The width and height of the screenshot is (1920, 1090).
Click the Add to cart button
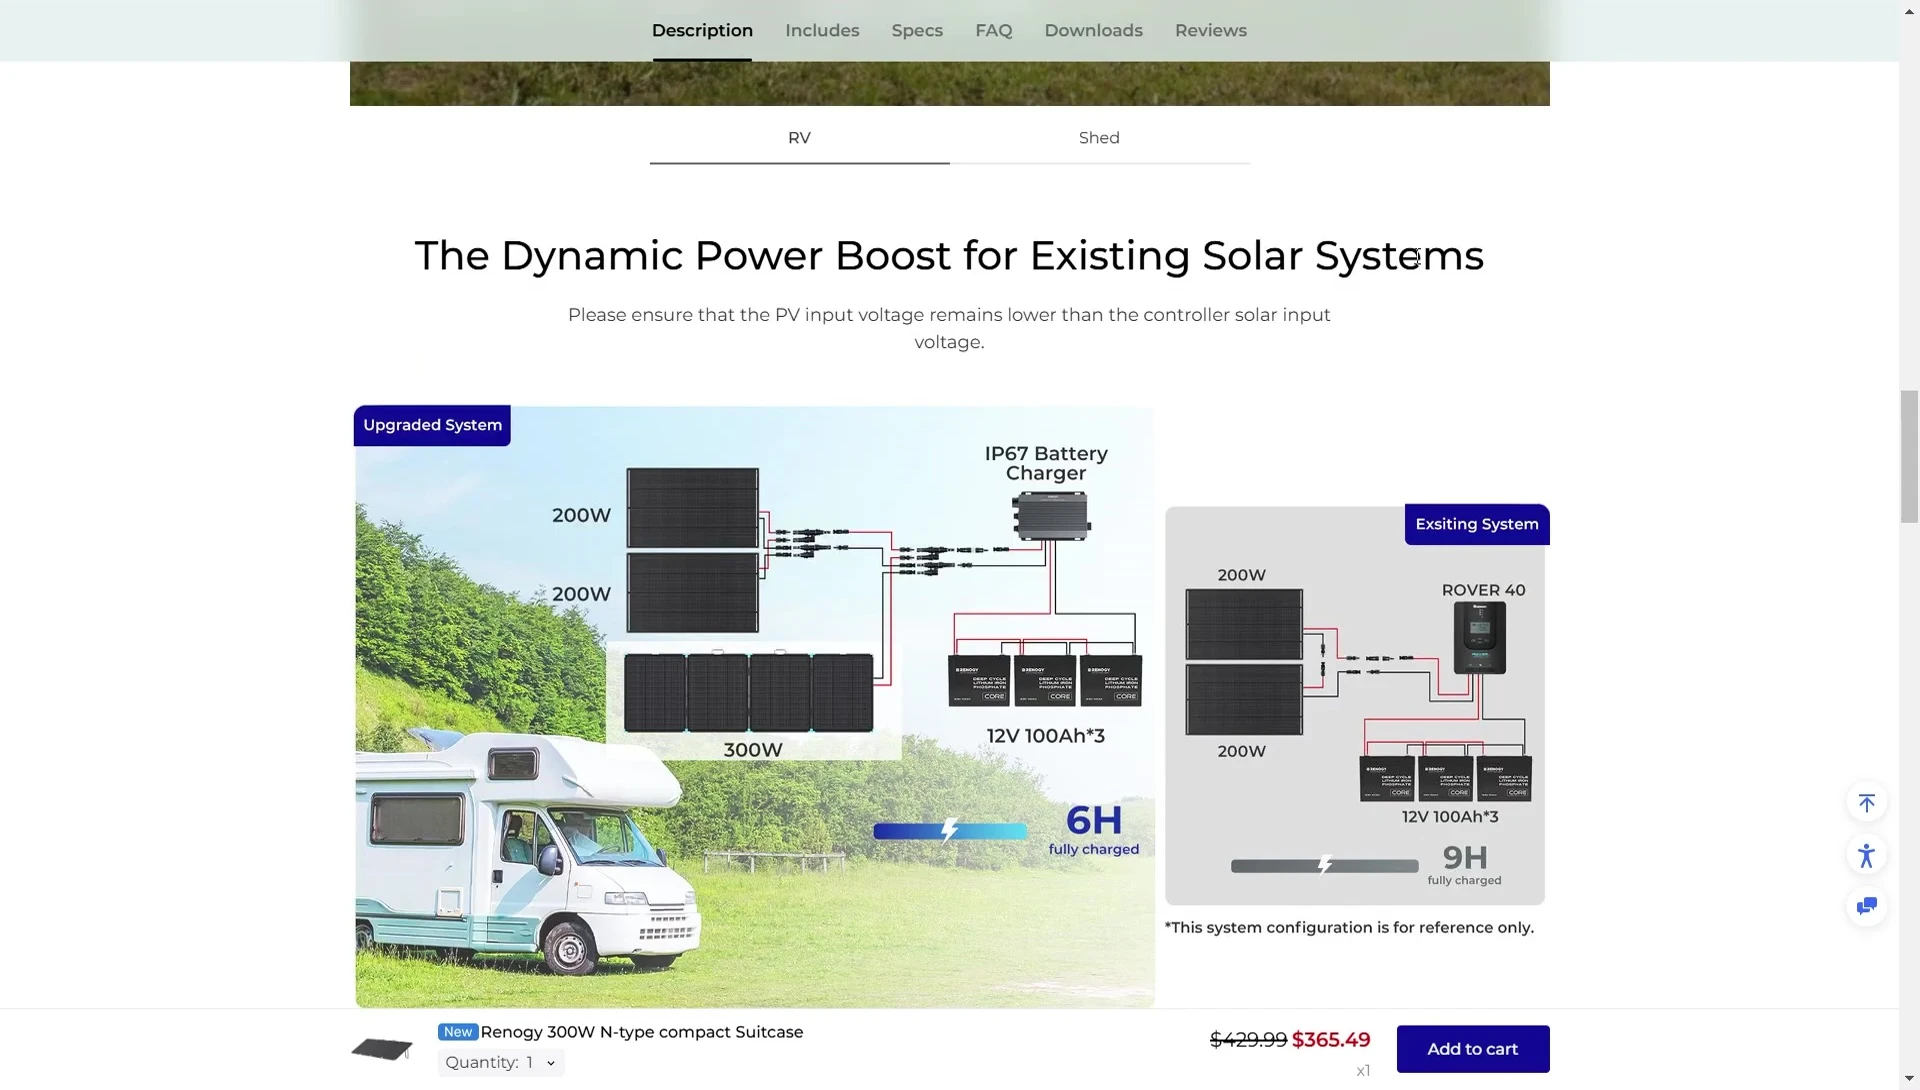1472,1049
